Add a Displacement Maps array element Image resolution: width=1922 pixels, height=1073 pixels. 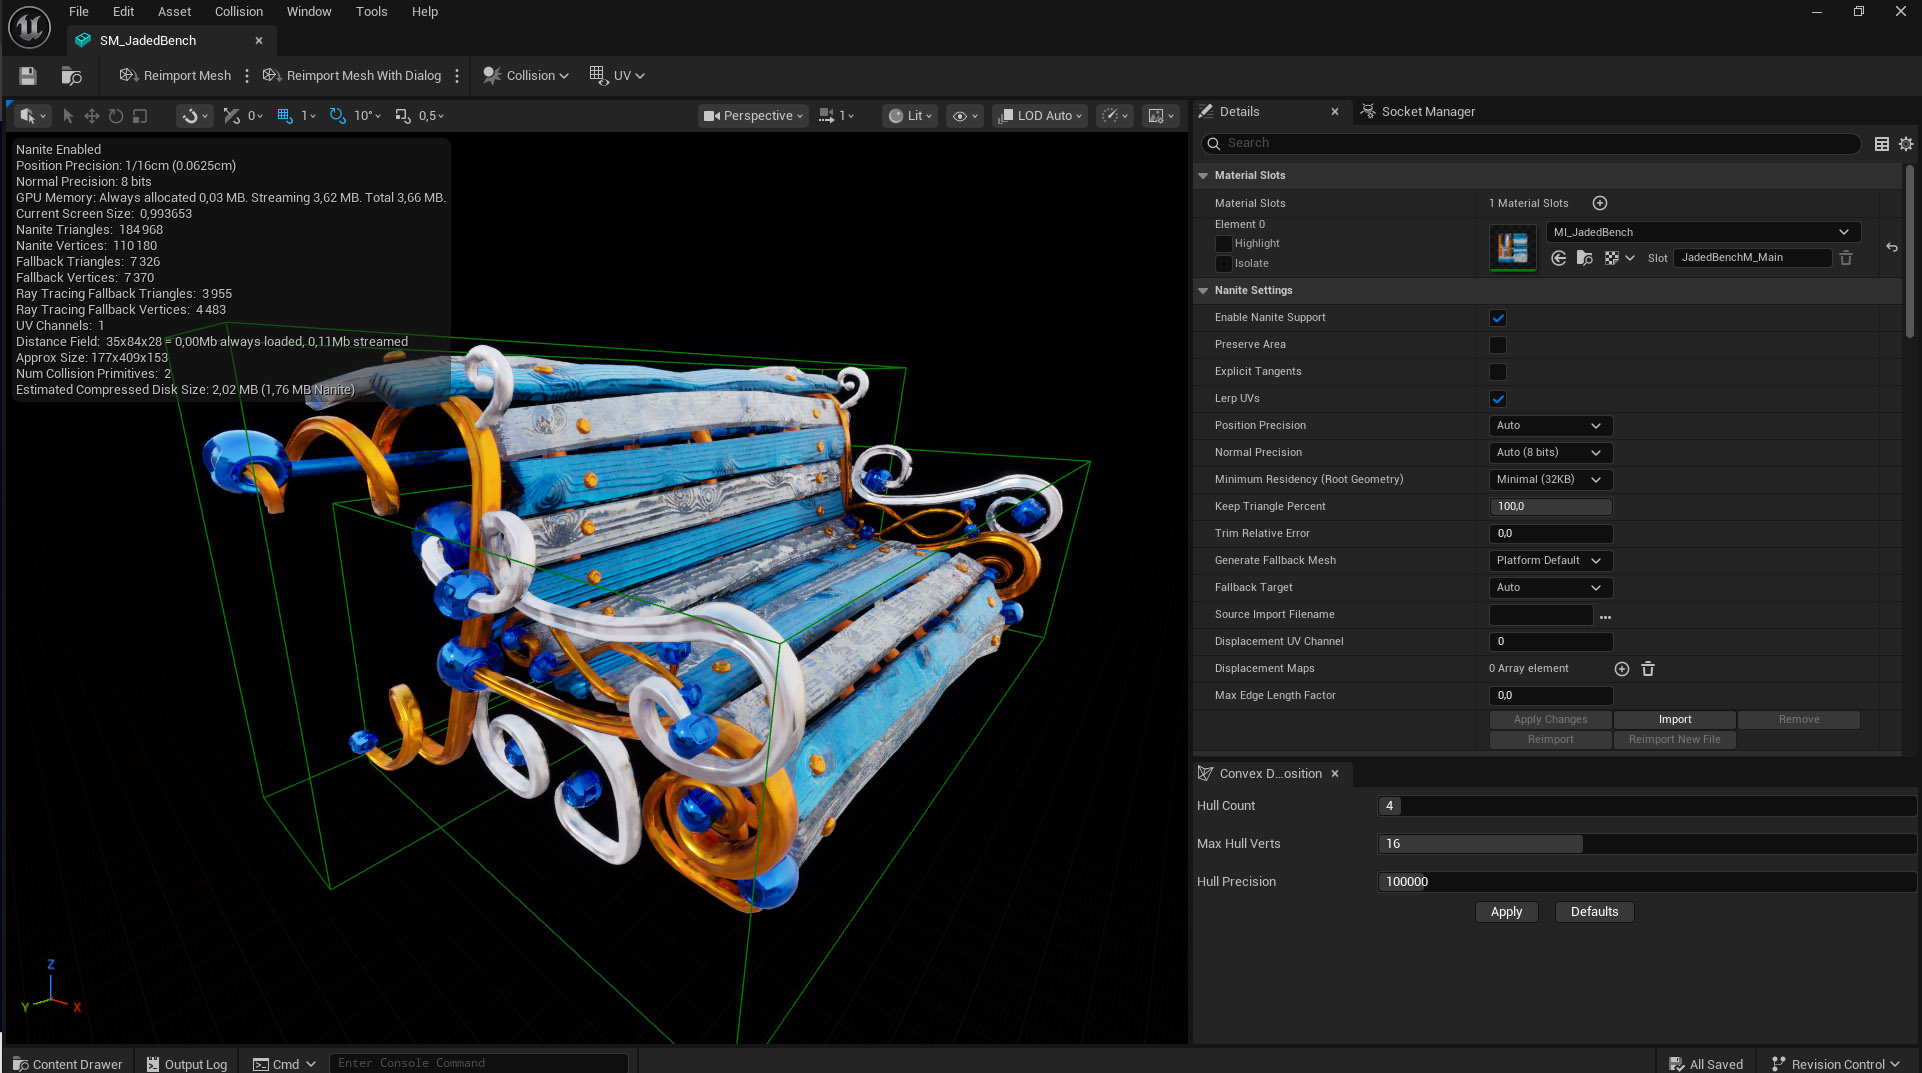tap(1622, 669)
